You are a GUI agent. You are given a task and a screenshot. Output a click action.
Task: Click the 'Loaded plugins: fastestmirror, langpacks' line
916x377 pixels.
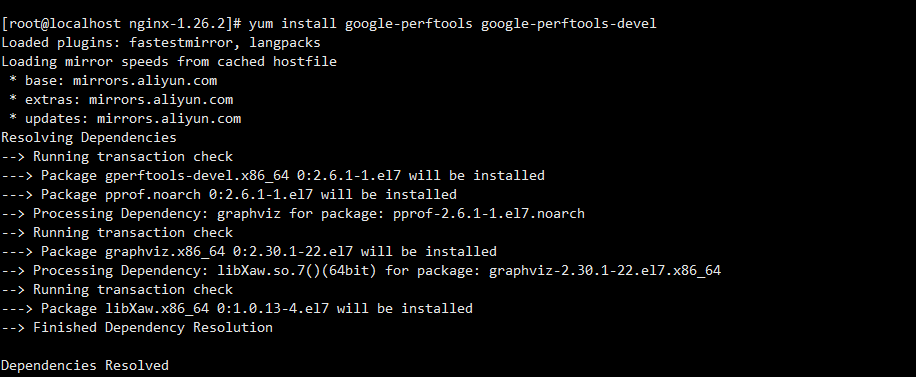point(161,43)
